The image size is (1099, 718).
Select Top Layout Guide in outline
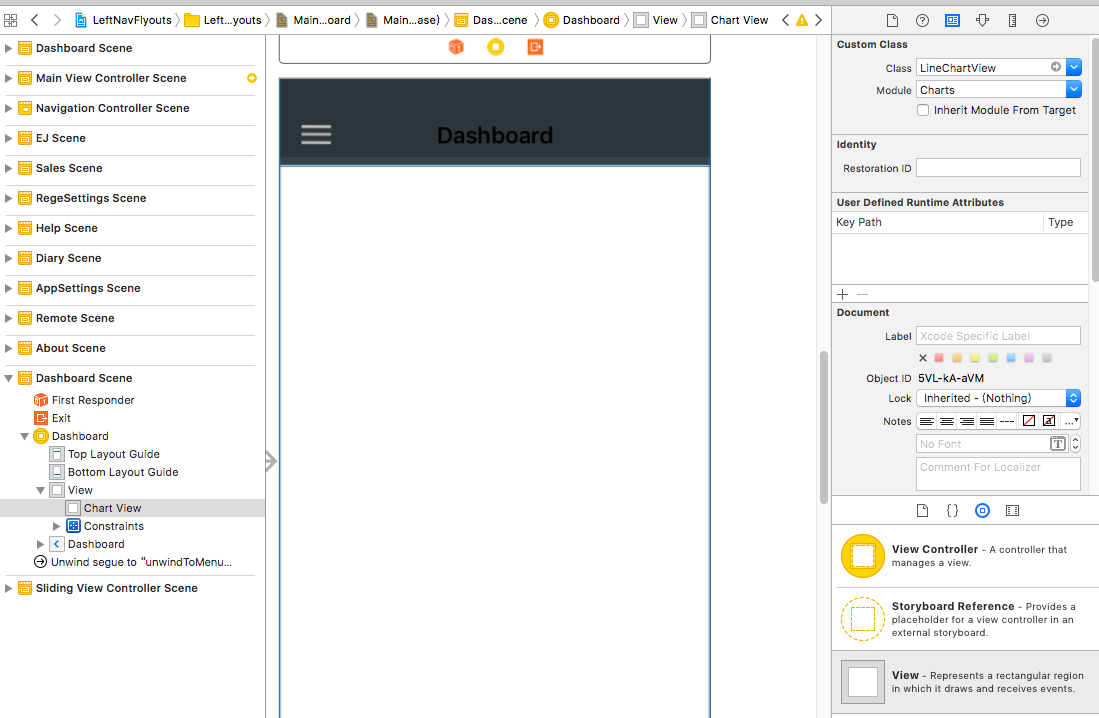(x=113, y=454)
